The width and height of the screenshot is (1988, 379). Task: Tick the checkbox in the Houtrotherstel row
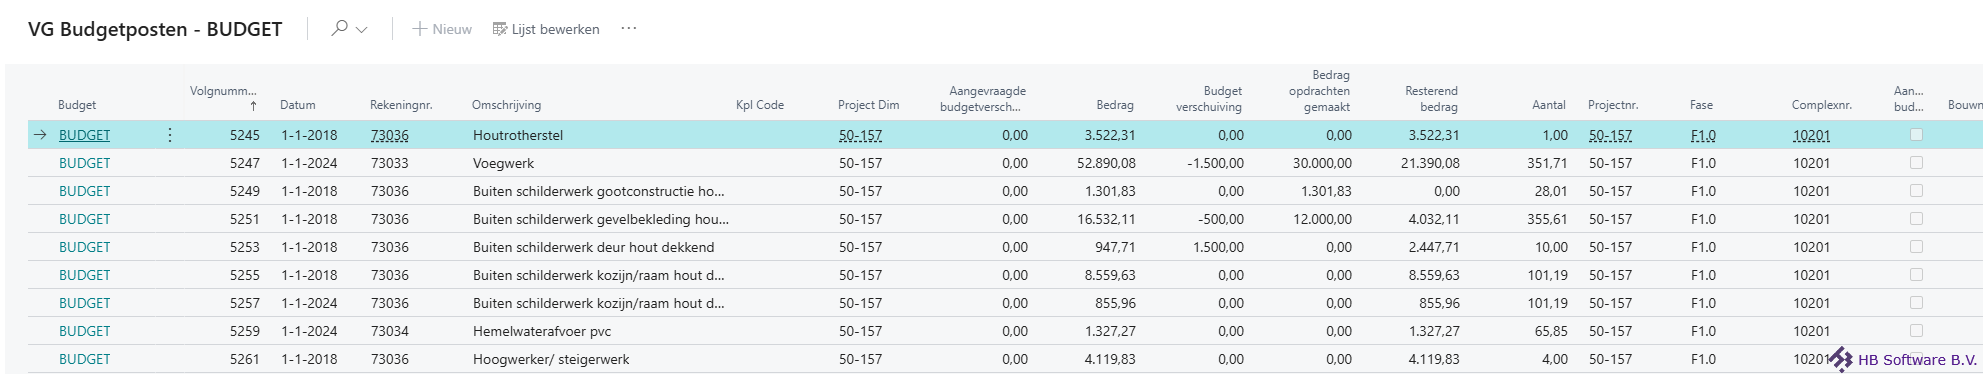click(x=1916, y=134)
